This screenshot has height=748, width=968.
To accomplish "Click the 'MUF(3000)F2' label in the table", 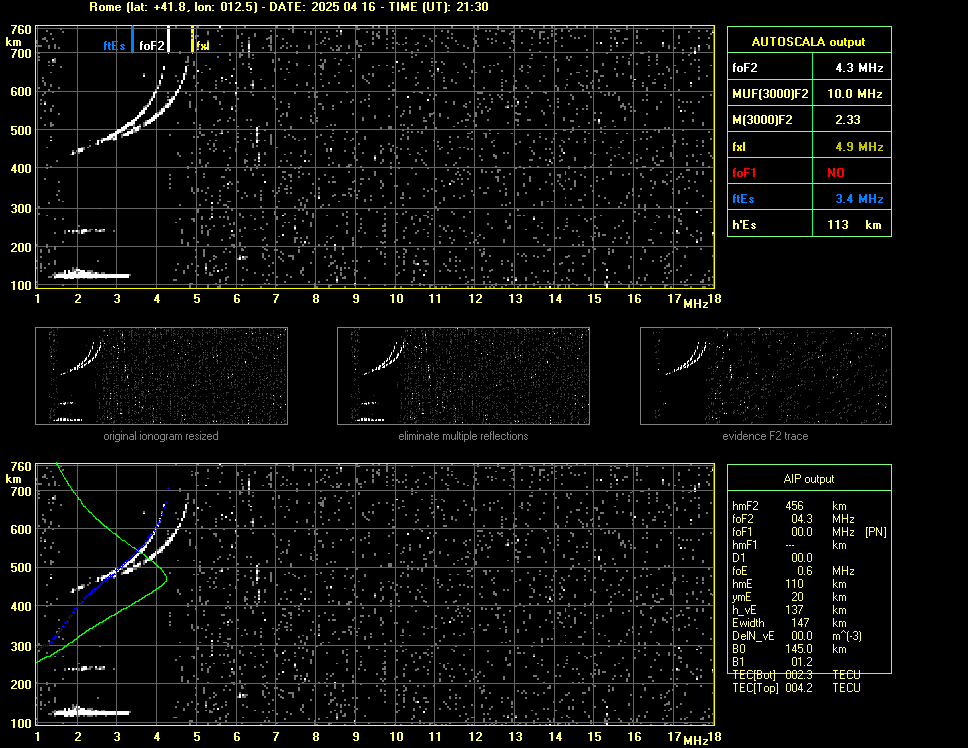I will (x=770, y=94).
